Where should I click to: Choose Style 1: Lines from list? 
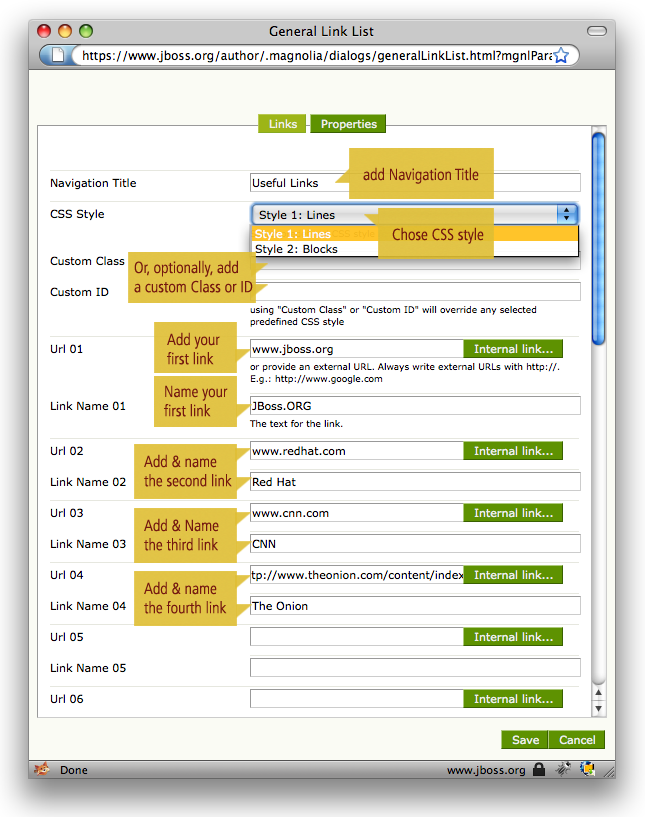(x=294, y=234)
